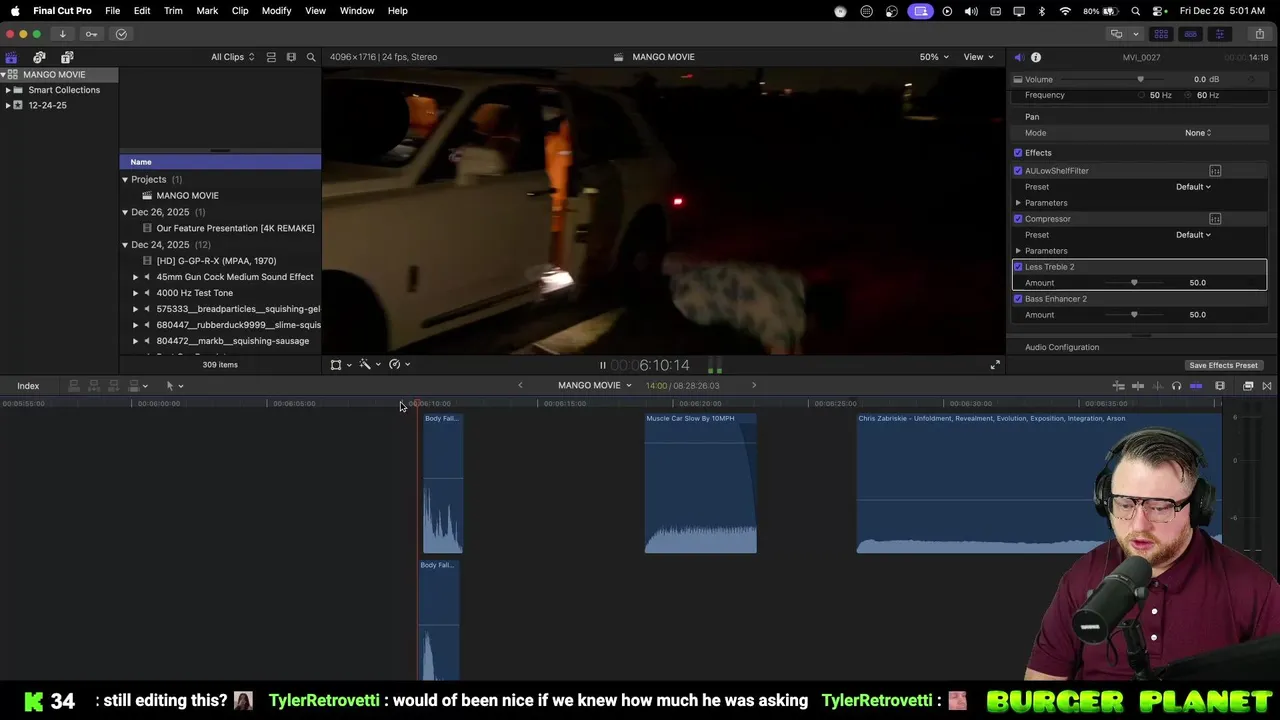The height and width of the screenshot is (720, 1280).
Task: Open AULowShelfFilter Preset Default dropdown
Action: click(1193, 187)
